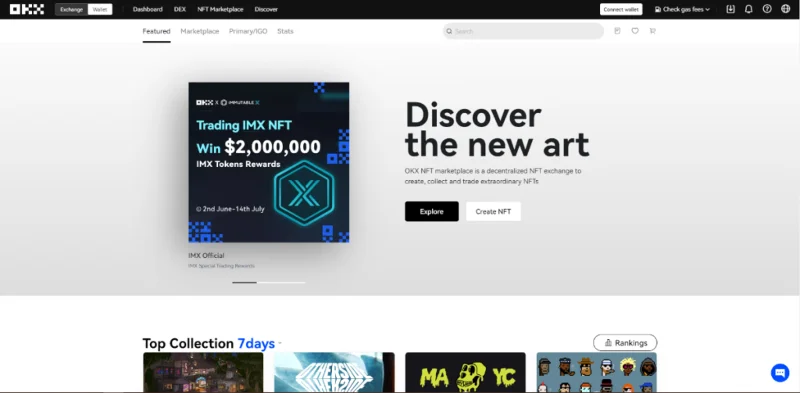The image size is (800, 393).
Task: Open the shopping cart icon
Action: point(653,31)
